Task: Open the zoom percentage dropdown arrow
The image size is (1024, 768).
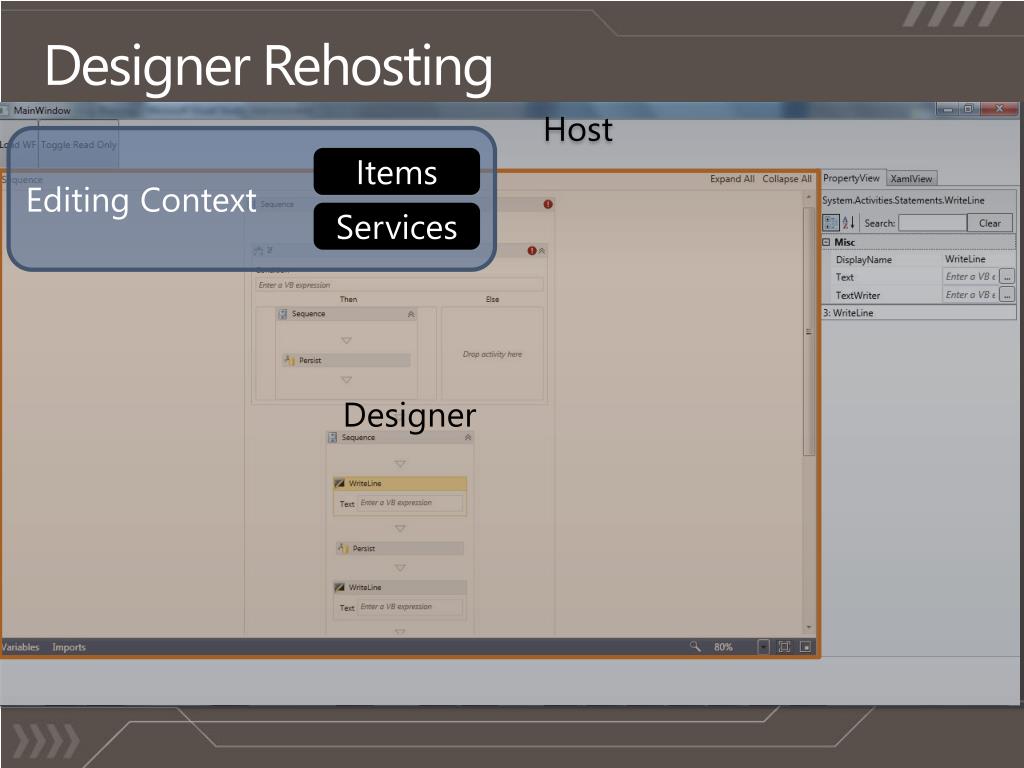Action: coord(763,647)
